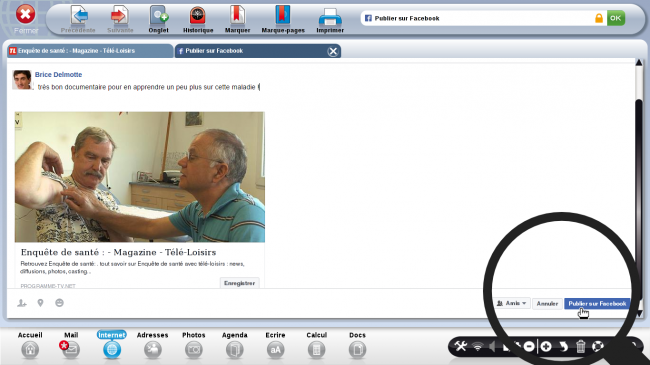
Task: Open the wrench and screwdriver settings icon
Action: 461,346
